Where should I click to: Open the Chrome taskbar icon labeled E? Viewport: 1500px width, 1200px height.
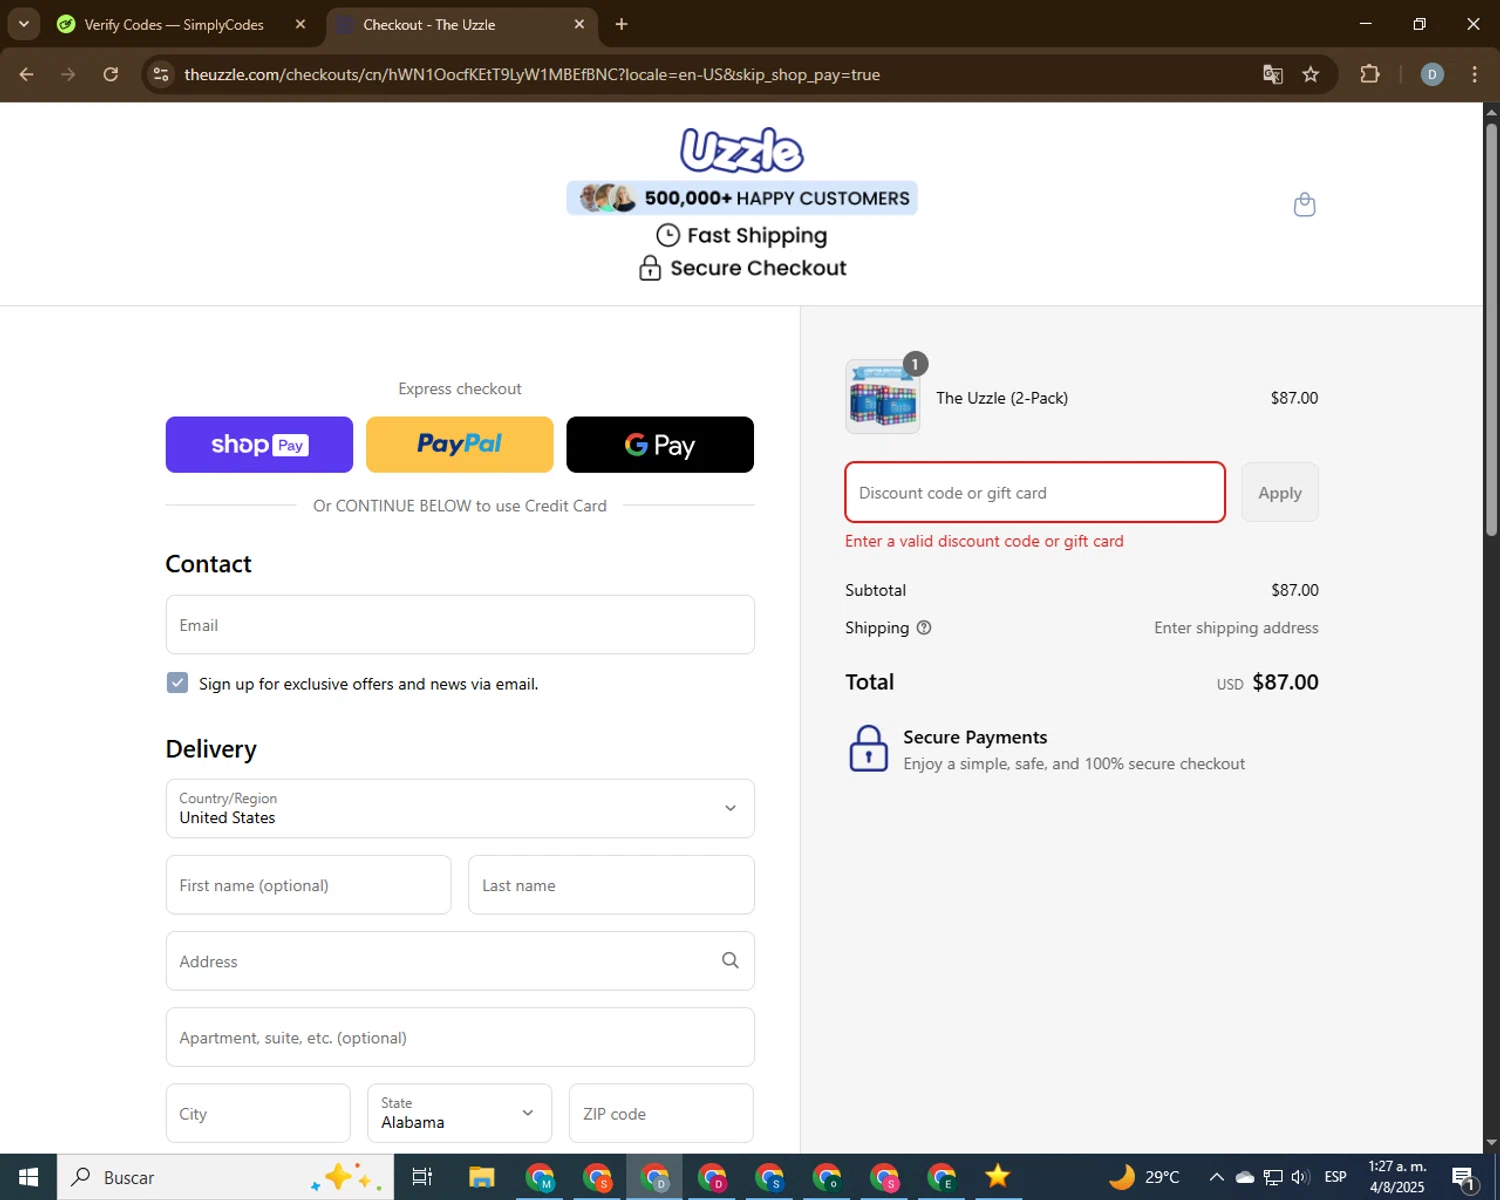[942, 1177]
